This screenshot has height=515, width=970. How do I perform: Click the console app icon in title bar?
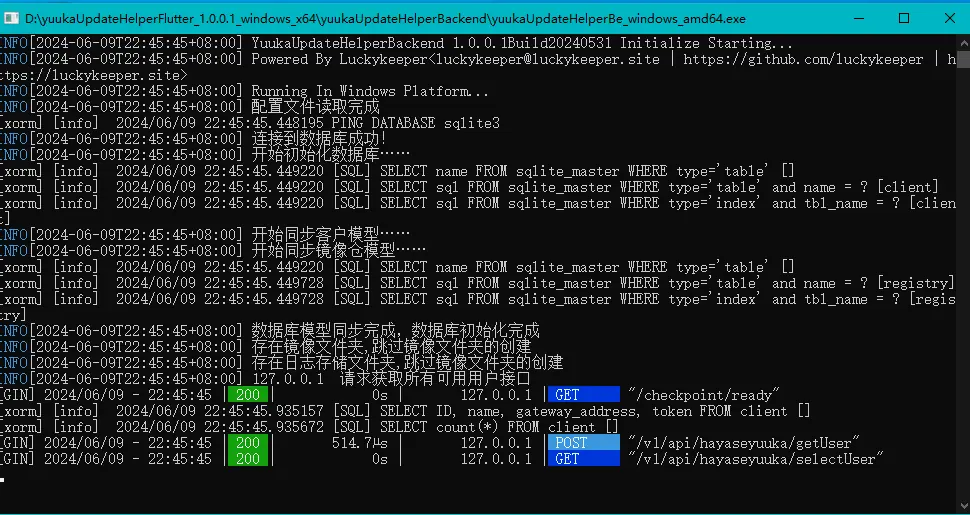click(x=14, y=17)
